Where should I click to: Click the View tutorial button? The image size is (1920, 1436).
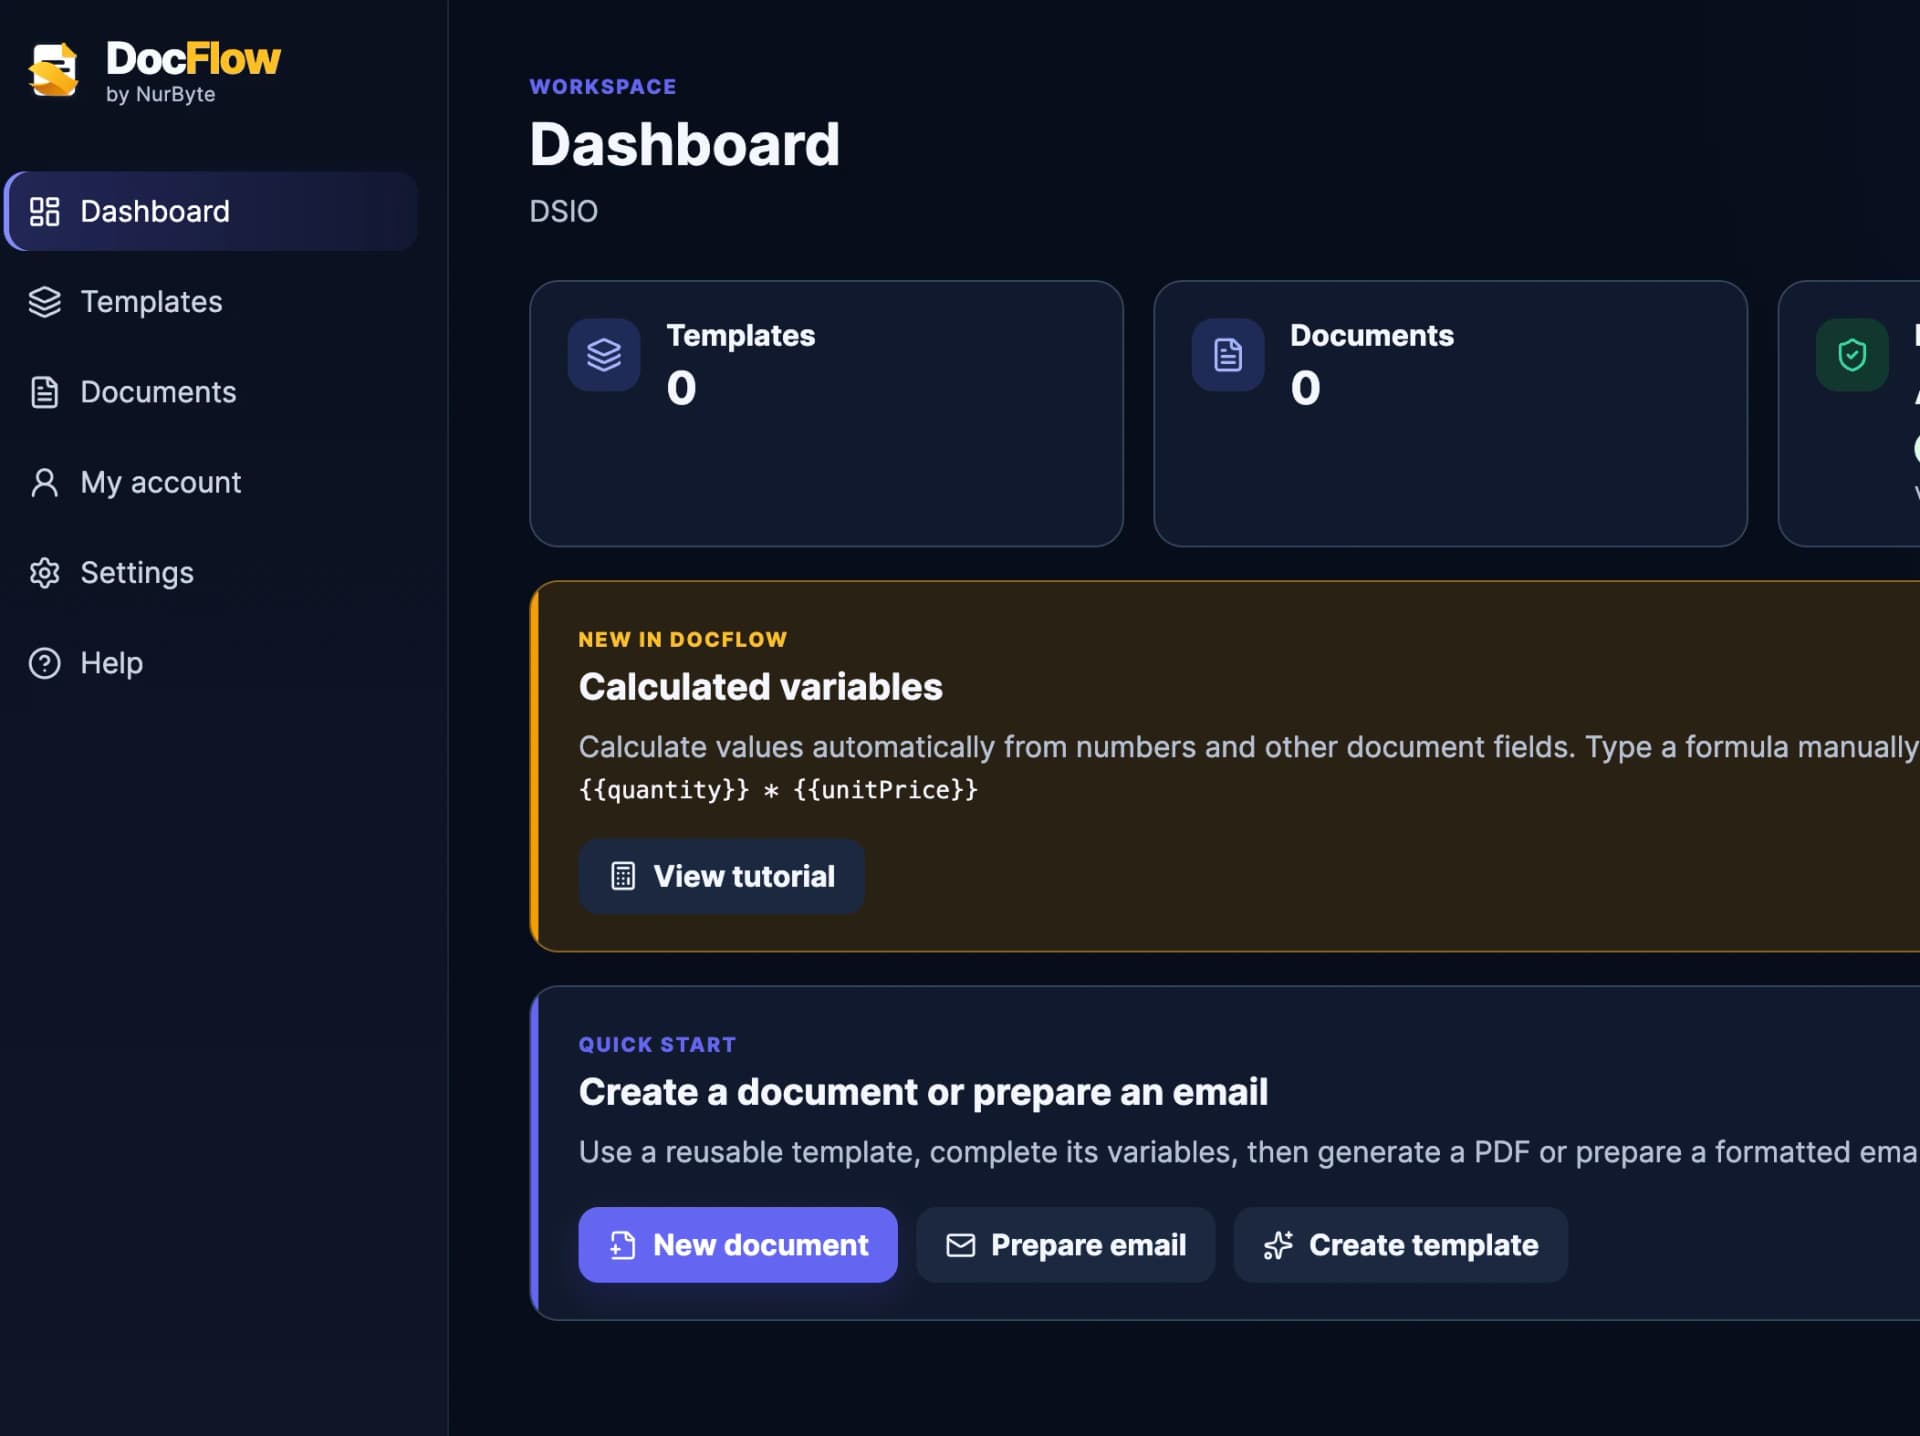tap(722, 876)
